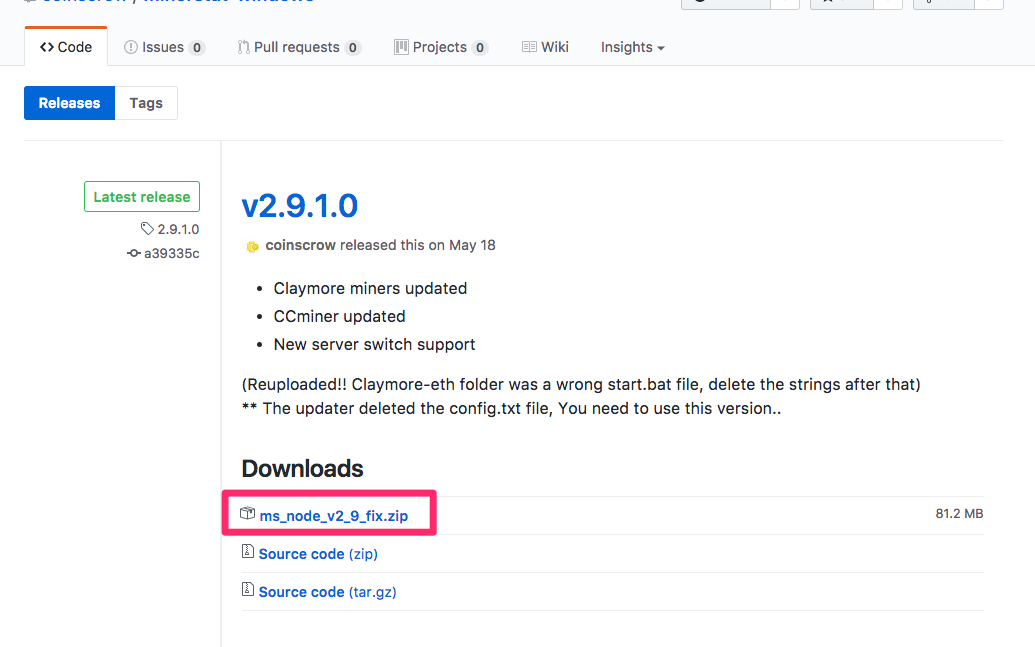Open the v2.9.1.0 release title

pyautogui.click(x=299, y=205)
